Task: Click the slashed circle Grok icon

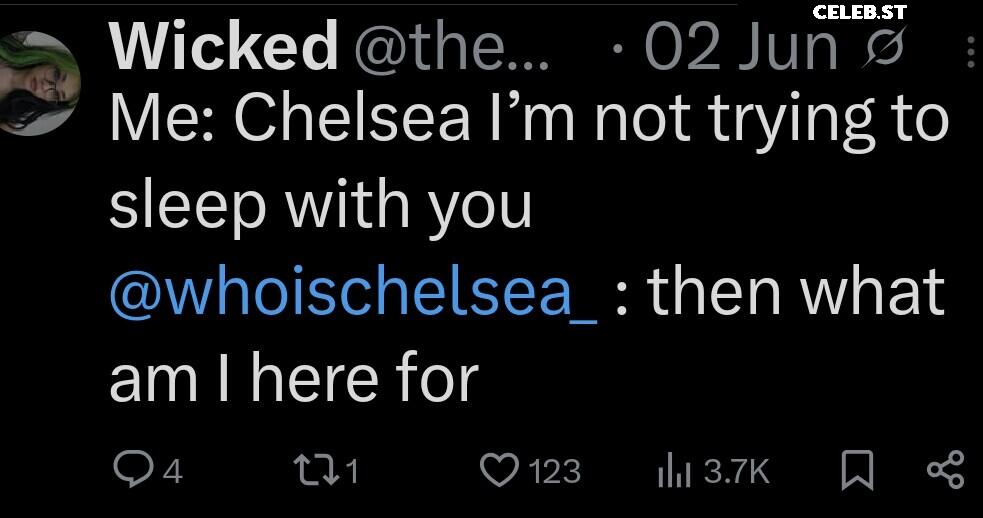Action: [x=884, y=48]
